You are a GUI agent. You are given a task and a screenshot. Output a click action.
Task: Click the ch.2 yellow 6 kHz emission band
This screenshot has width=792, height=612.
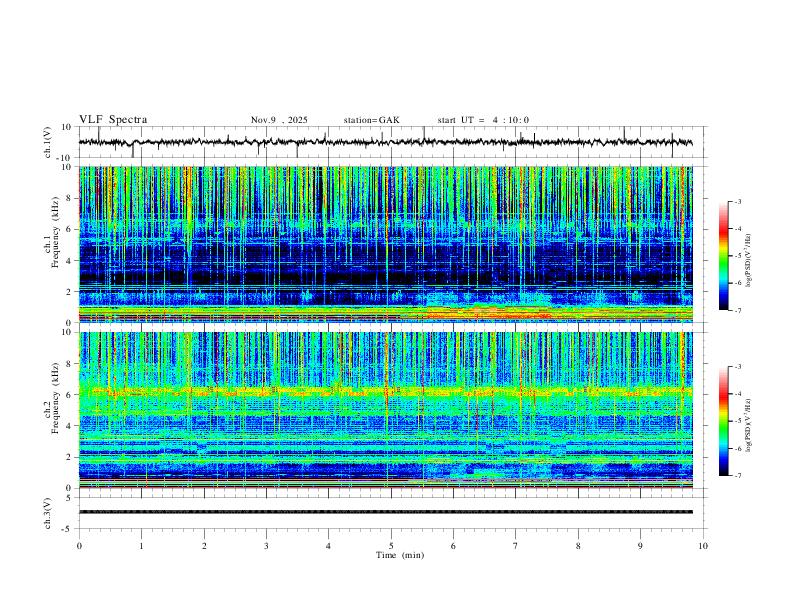click(x=385, y=391)
